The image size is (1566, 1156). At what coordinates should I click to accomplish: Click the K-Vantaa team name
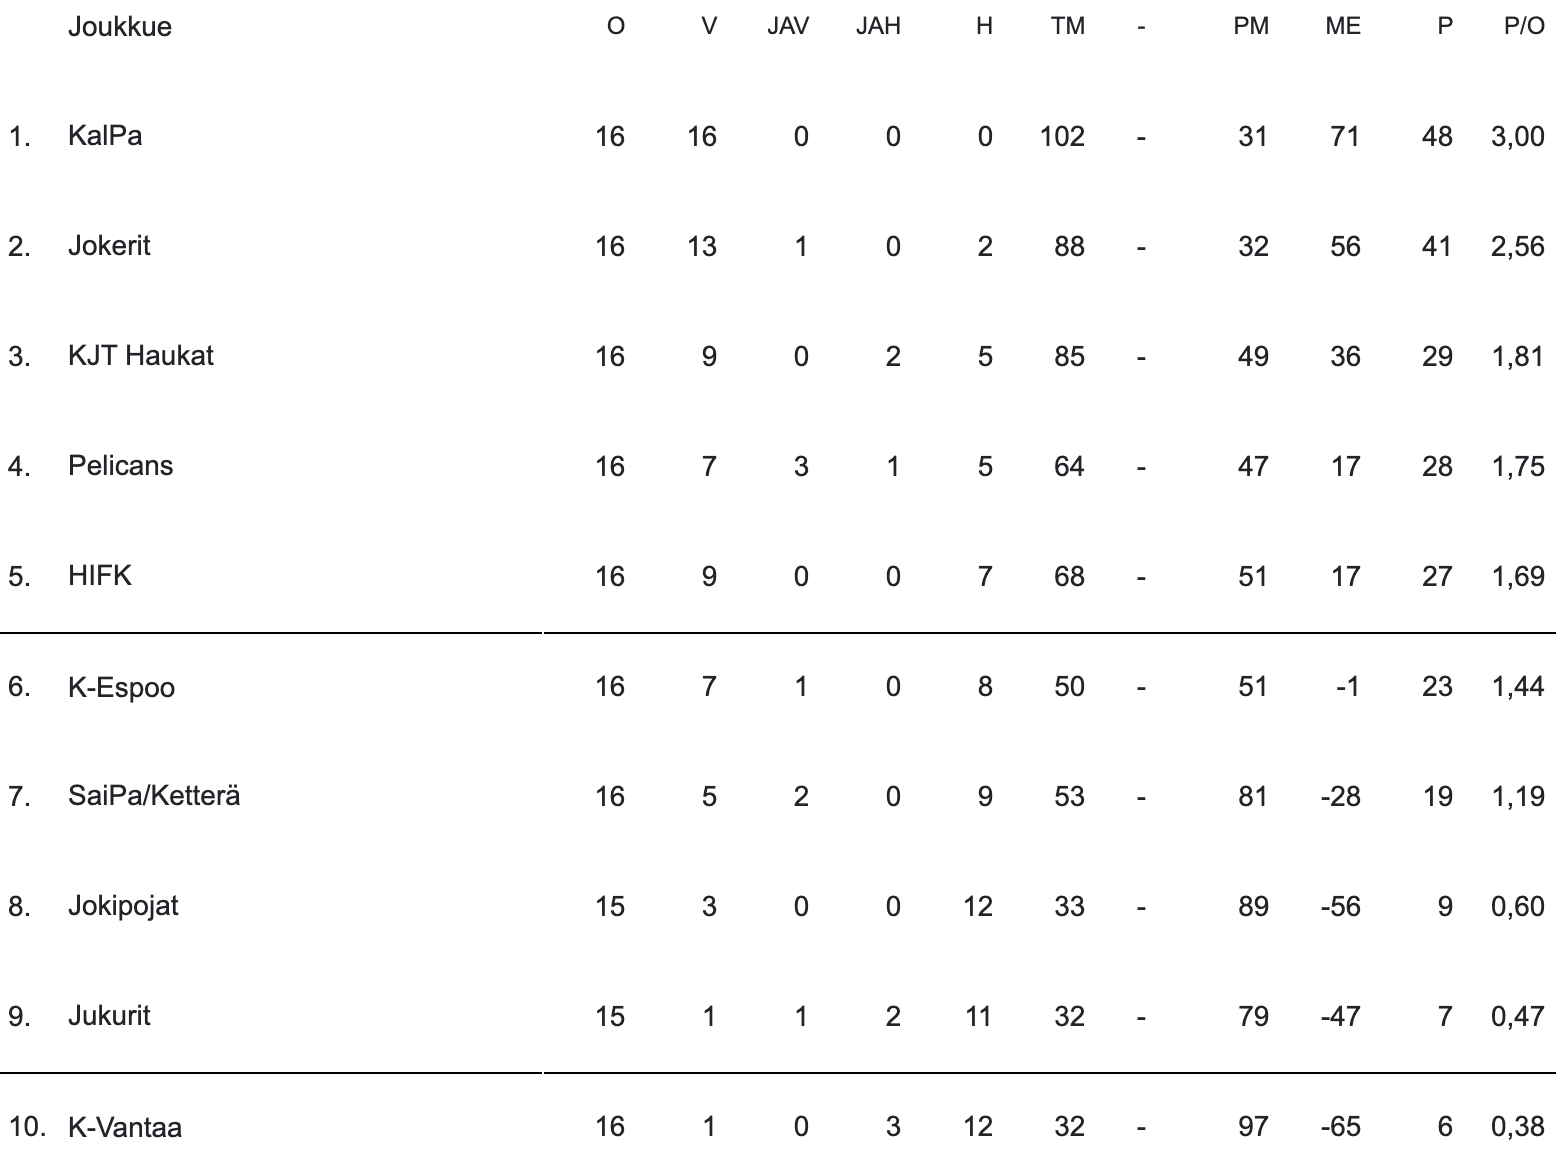tap(125, 1128)
